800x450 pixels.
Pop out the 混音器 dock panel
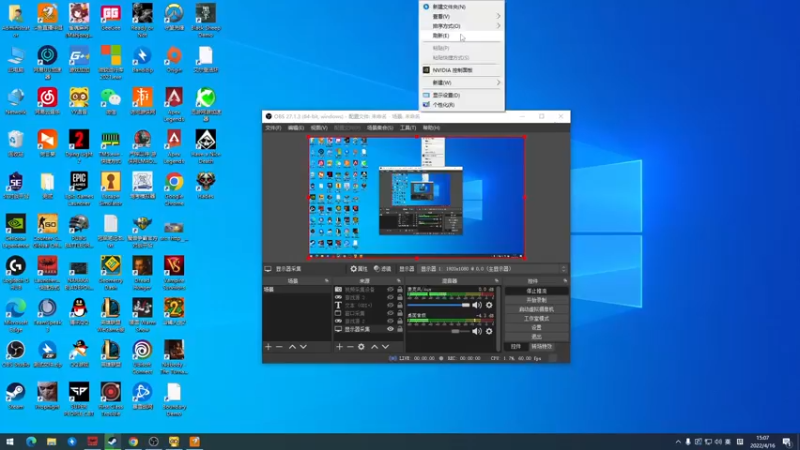click(x=496, y=281)
